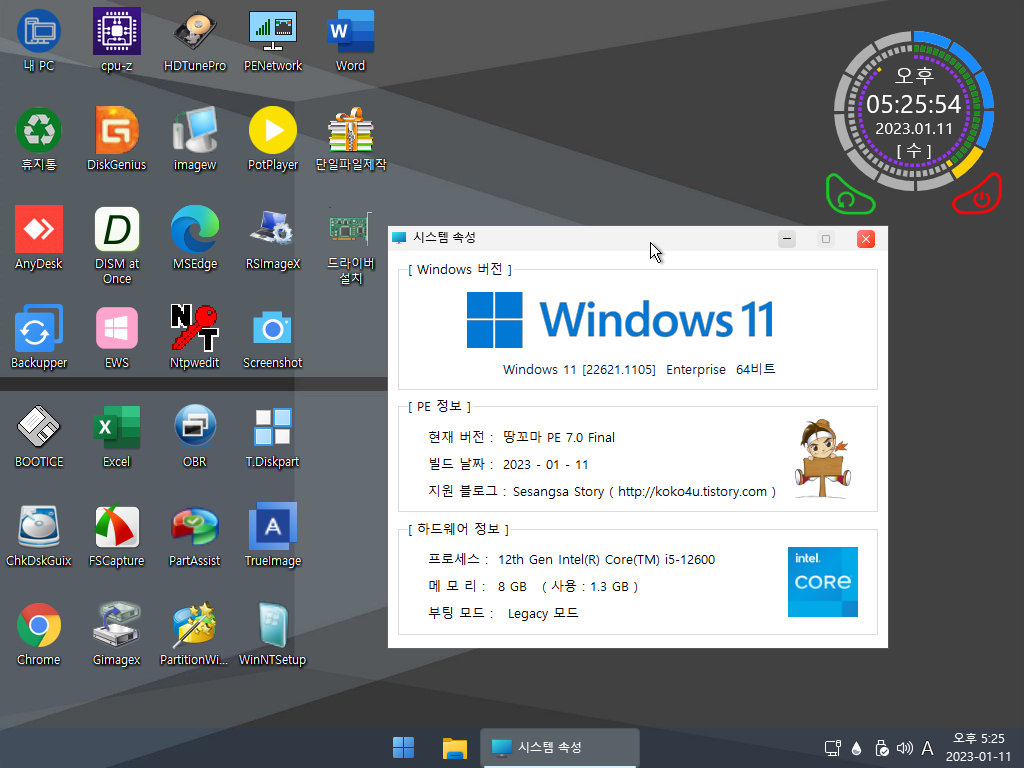This screenshot has width=1024, height=768.
Task: Launch AnyDesk desktop shortcut
Action: click(39, 238)
